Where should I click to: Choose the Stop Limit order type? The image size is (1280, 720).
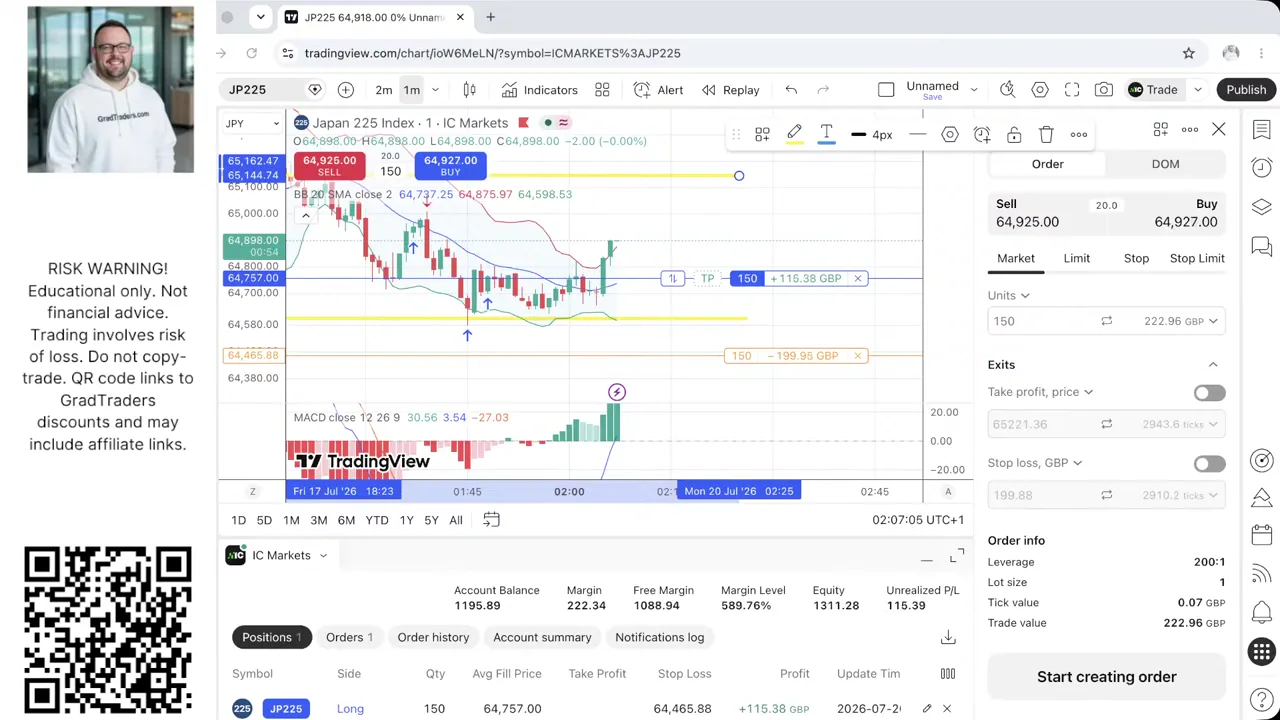[1197, 258]
